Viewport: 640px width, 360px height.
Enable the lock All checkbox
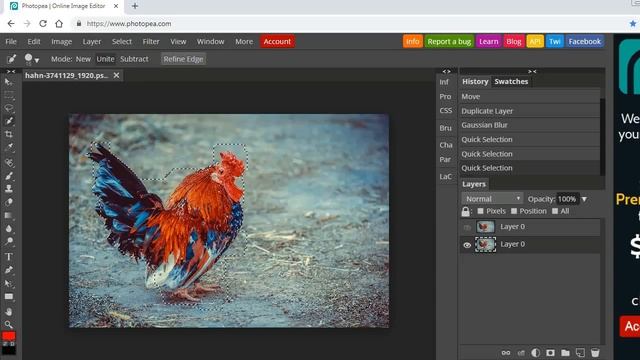pos(555,211)
